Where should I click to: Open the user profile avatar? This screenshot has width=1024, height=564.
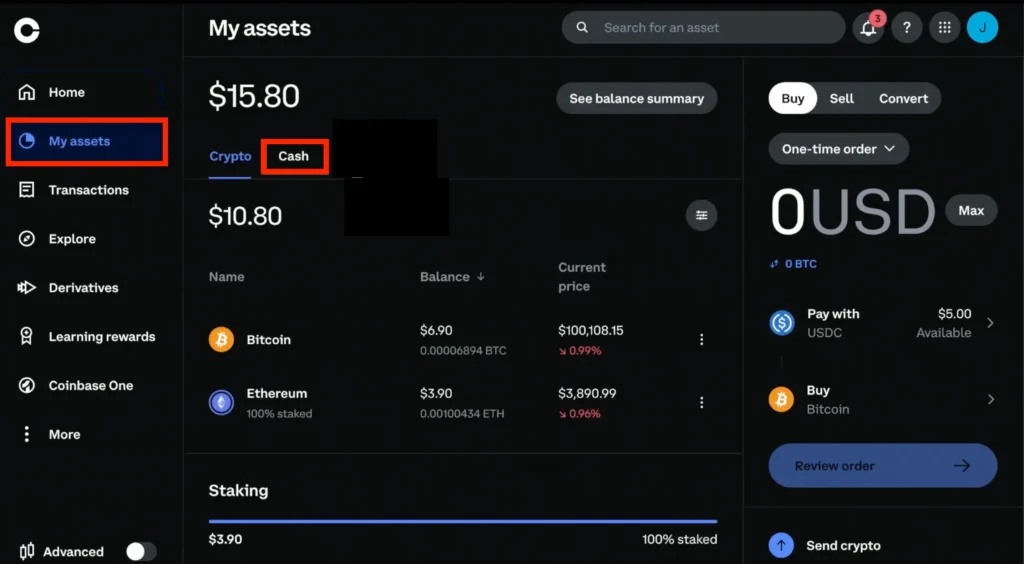click(982, 28)
